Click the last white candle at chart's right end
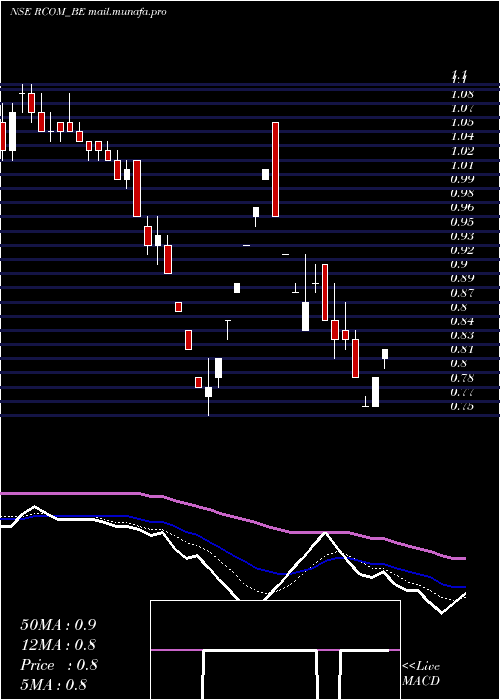500x700 pixels. pos(385,354)
